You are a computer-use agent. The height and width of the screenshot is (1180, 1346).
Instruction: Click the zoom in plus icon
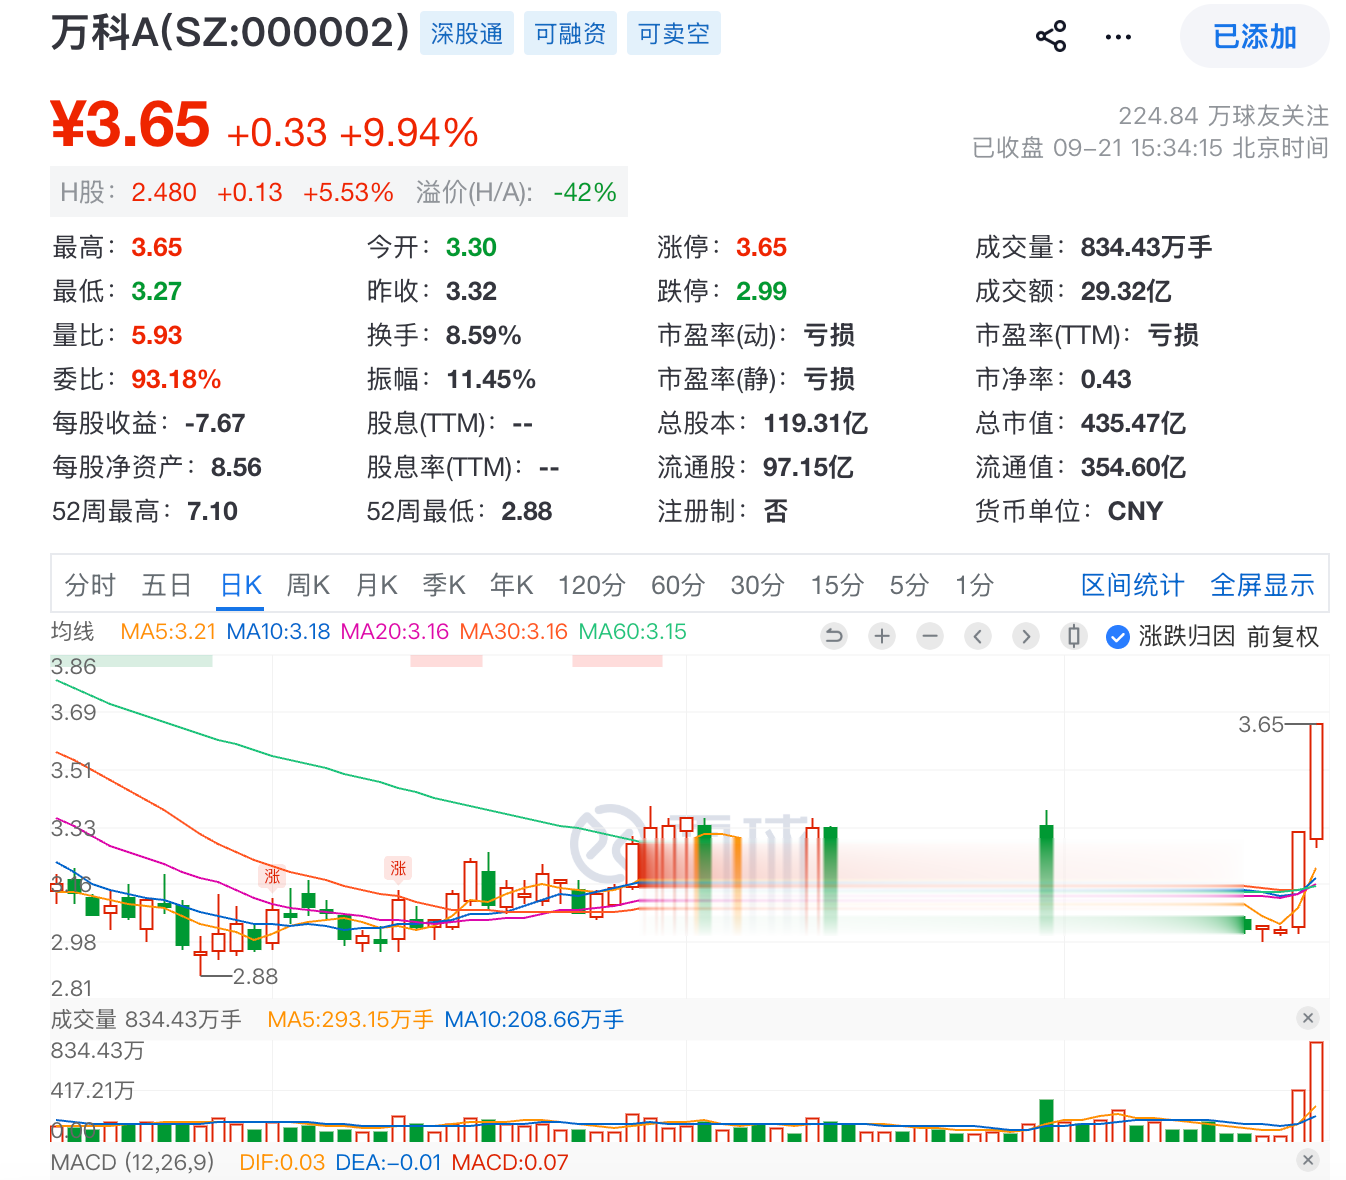(882, 636)
